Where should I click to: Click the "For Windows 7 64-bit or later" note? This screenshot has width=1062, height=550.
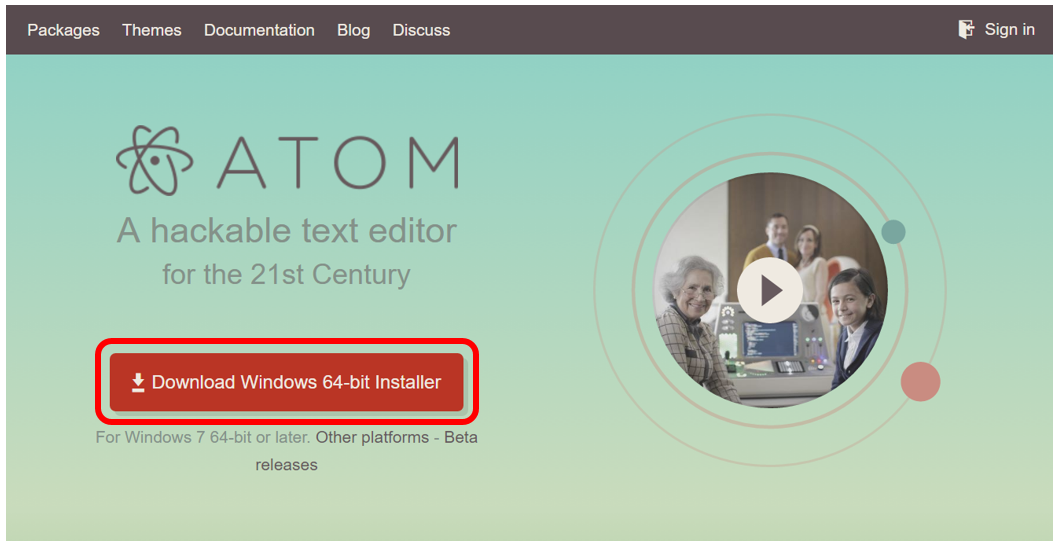click(x=203, y=437)
